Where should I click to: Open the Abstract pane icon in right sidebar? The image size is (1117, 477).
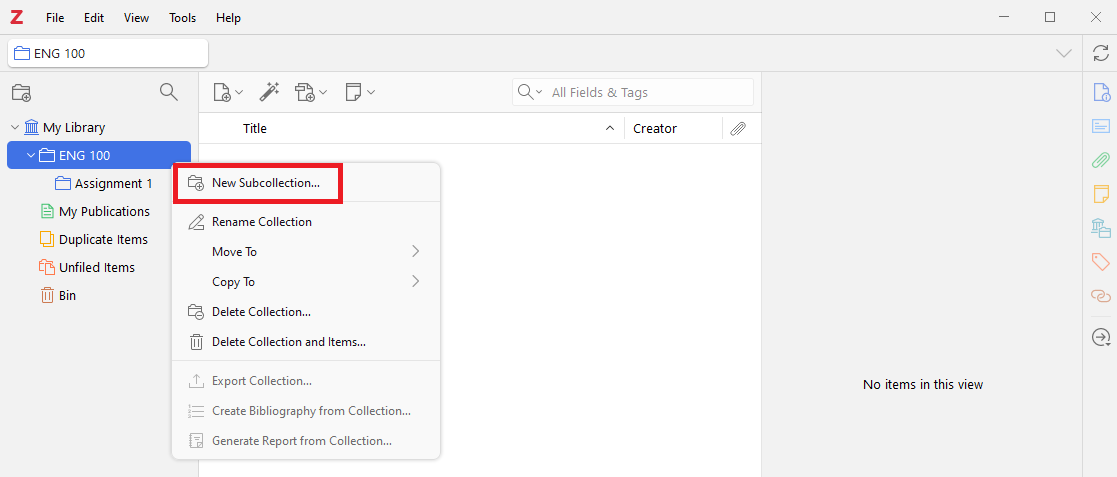1100,126
